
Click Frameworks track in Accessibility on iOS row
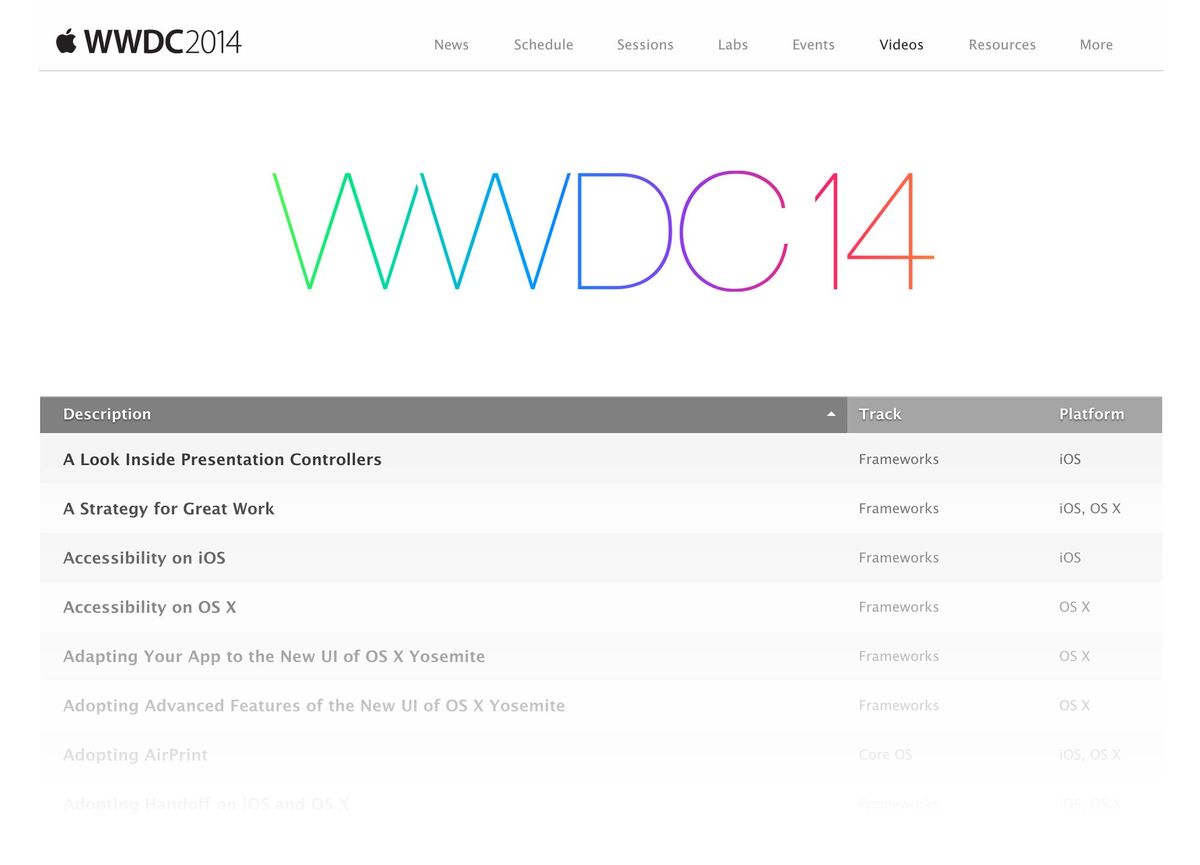(898, 557)
